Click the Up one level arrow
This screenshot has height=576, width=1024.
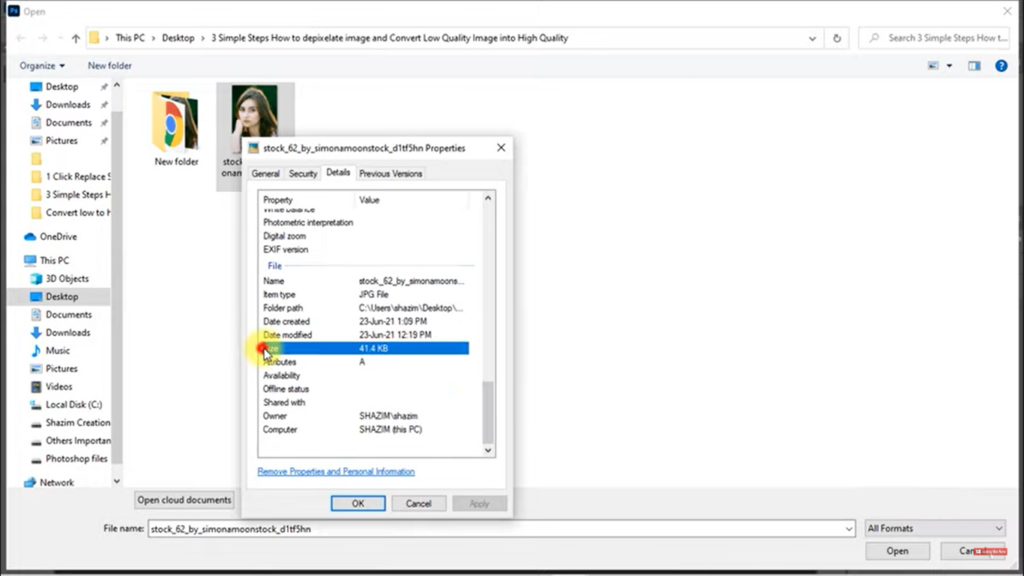pyautogui.click(x=77, y=37)
